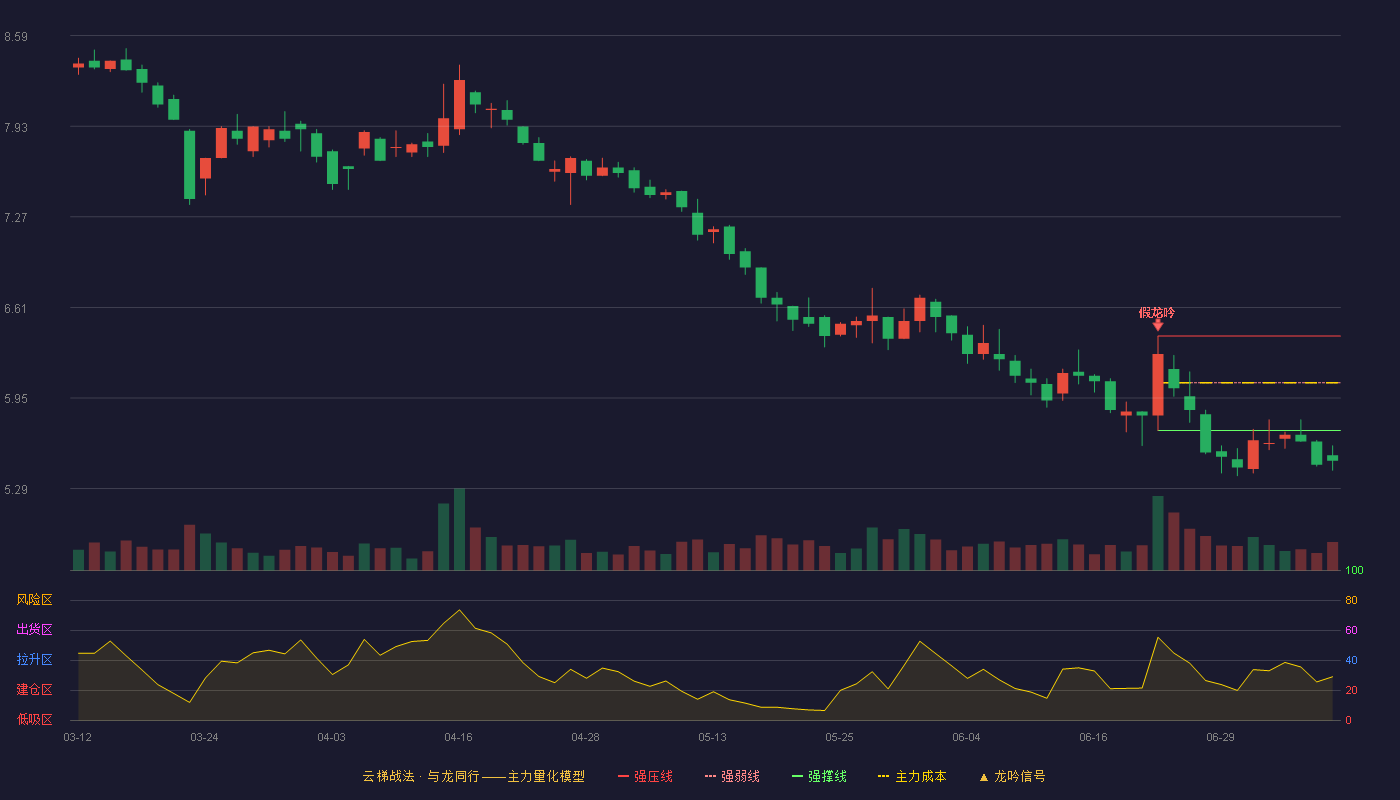Select the 建仓区 zone label

click(x=34, y=690)
